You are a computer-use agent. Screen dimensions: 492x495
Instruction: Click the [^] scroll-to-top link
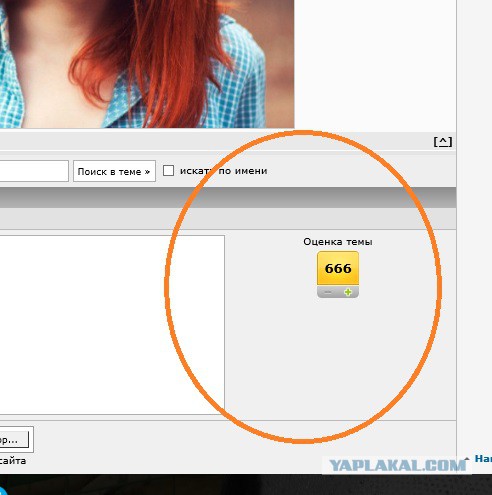pyautogui.click(x=443, y=142)
